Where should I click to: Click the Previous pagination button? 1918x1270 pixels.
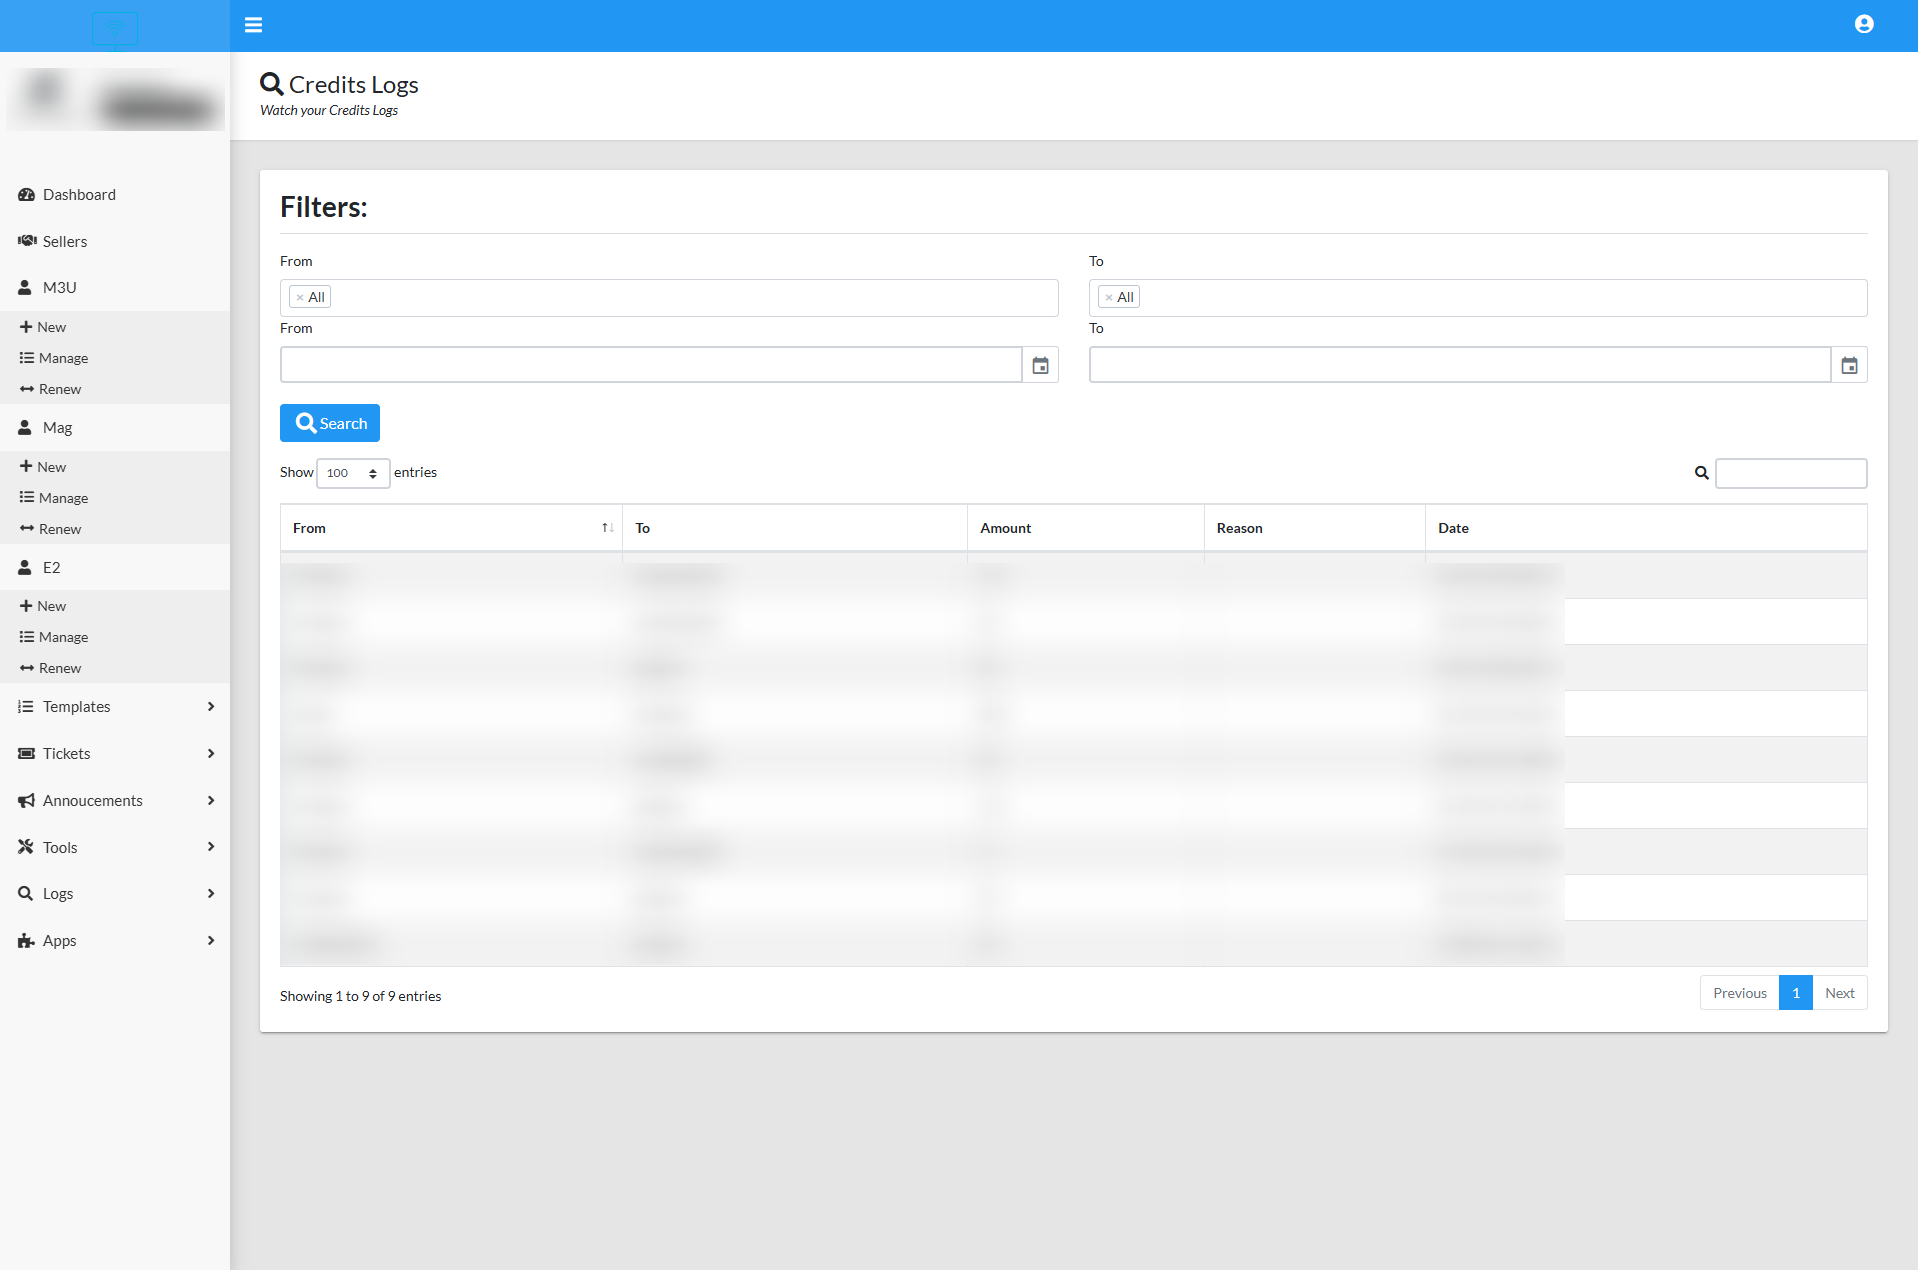pos(1739,993)
